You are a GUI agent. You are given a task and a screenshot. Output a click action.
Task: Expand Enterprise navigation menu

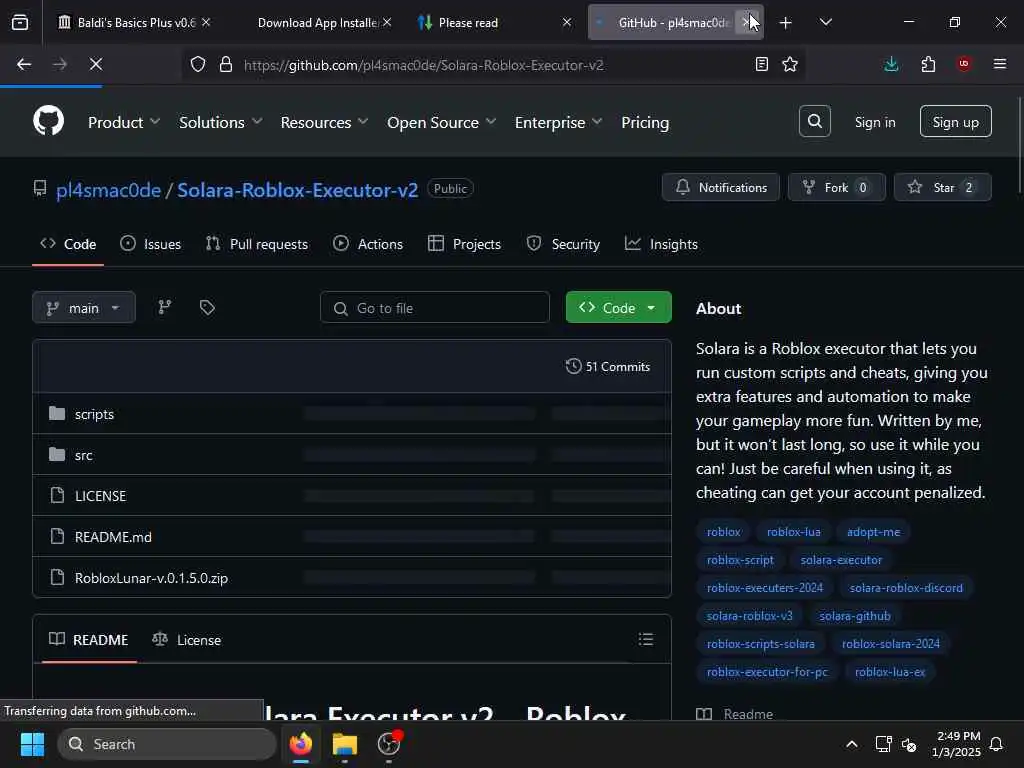click(x=558, y=122)
